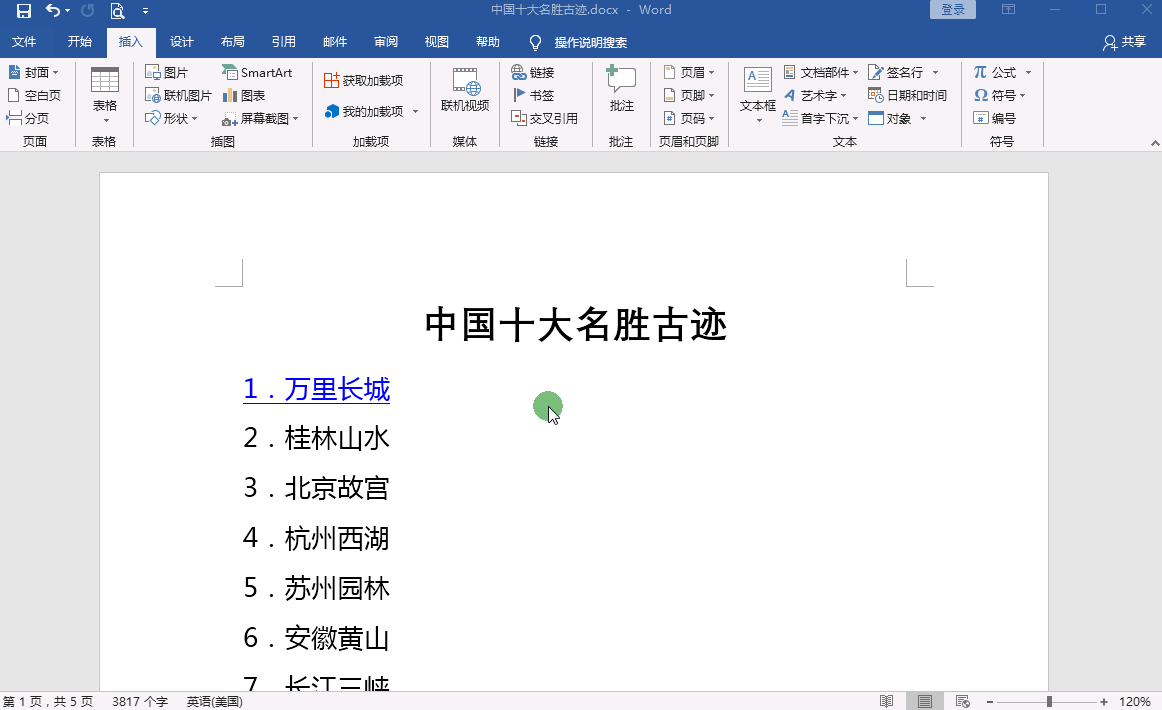Open the Text Box (文本框) menu

[x=757, y=95]
